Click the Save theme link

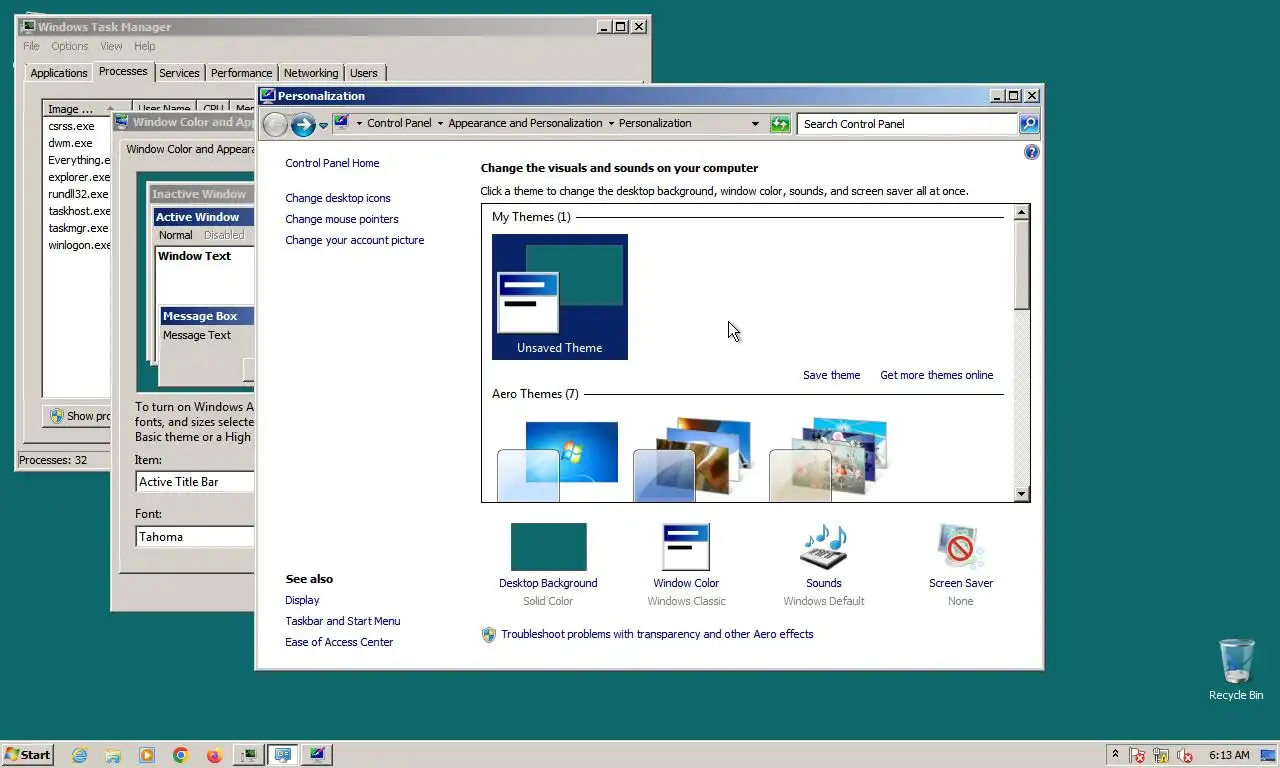click(x=831, y=375)
